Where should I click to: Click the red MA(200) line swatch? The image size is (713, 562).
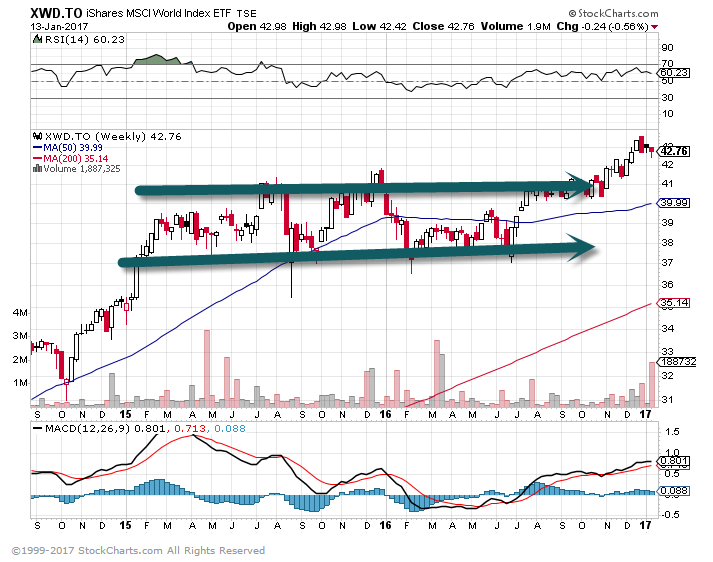[x=37, y=158]
